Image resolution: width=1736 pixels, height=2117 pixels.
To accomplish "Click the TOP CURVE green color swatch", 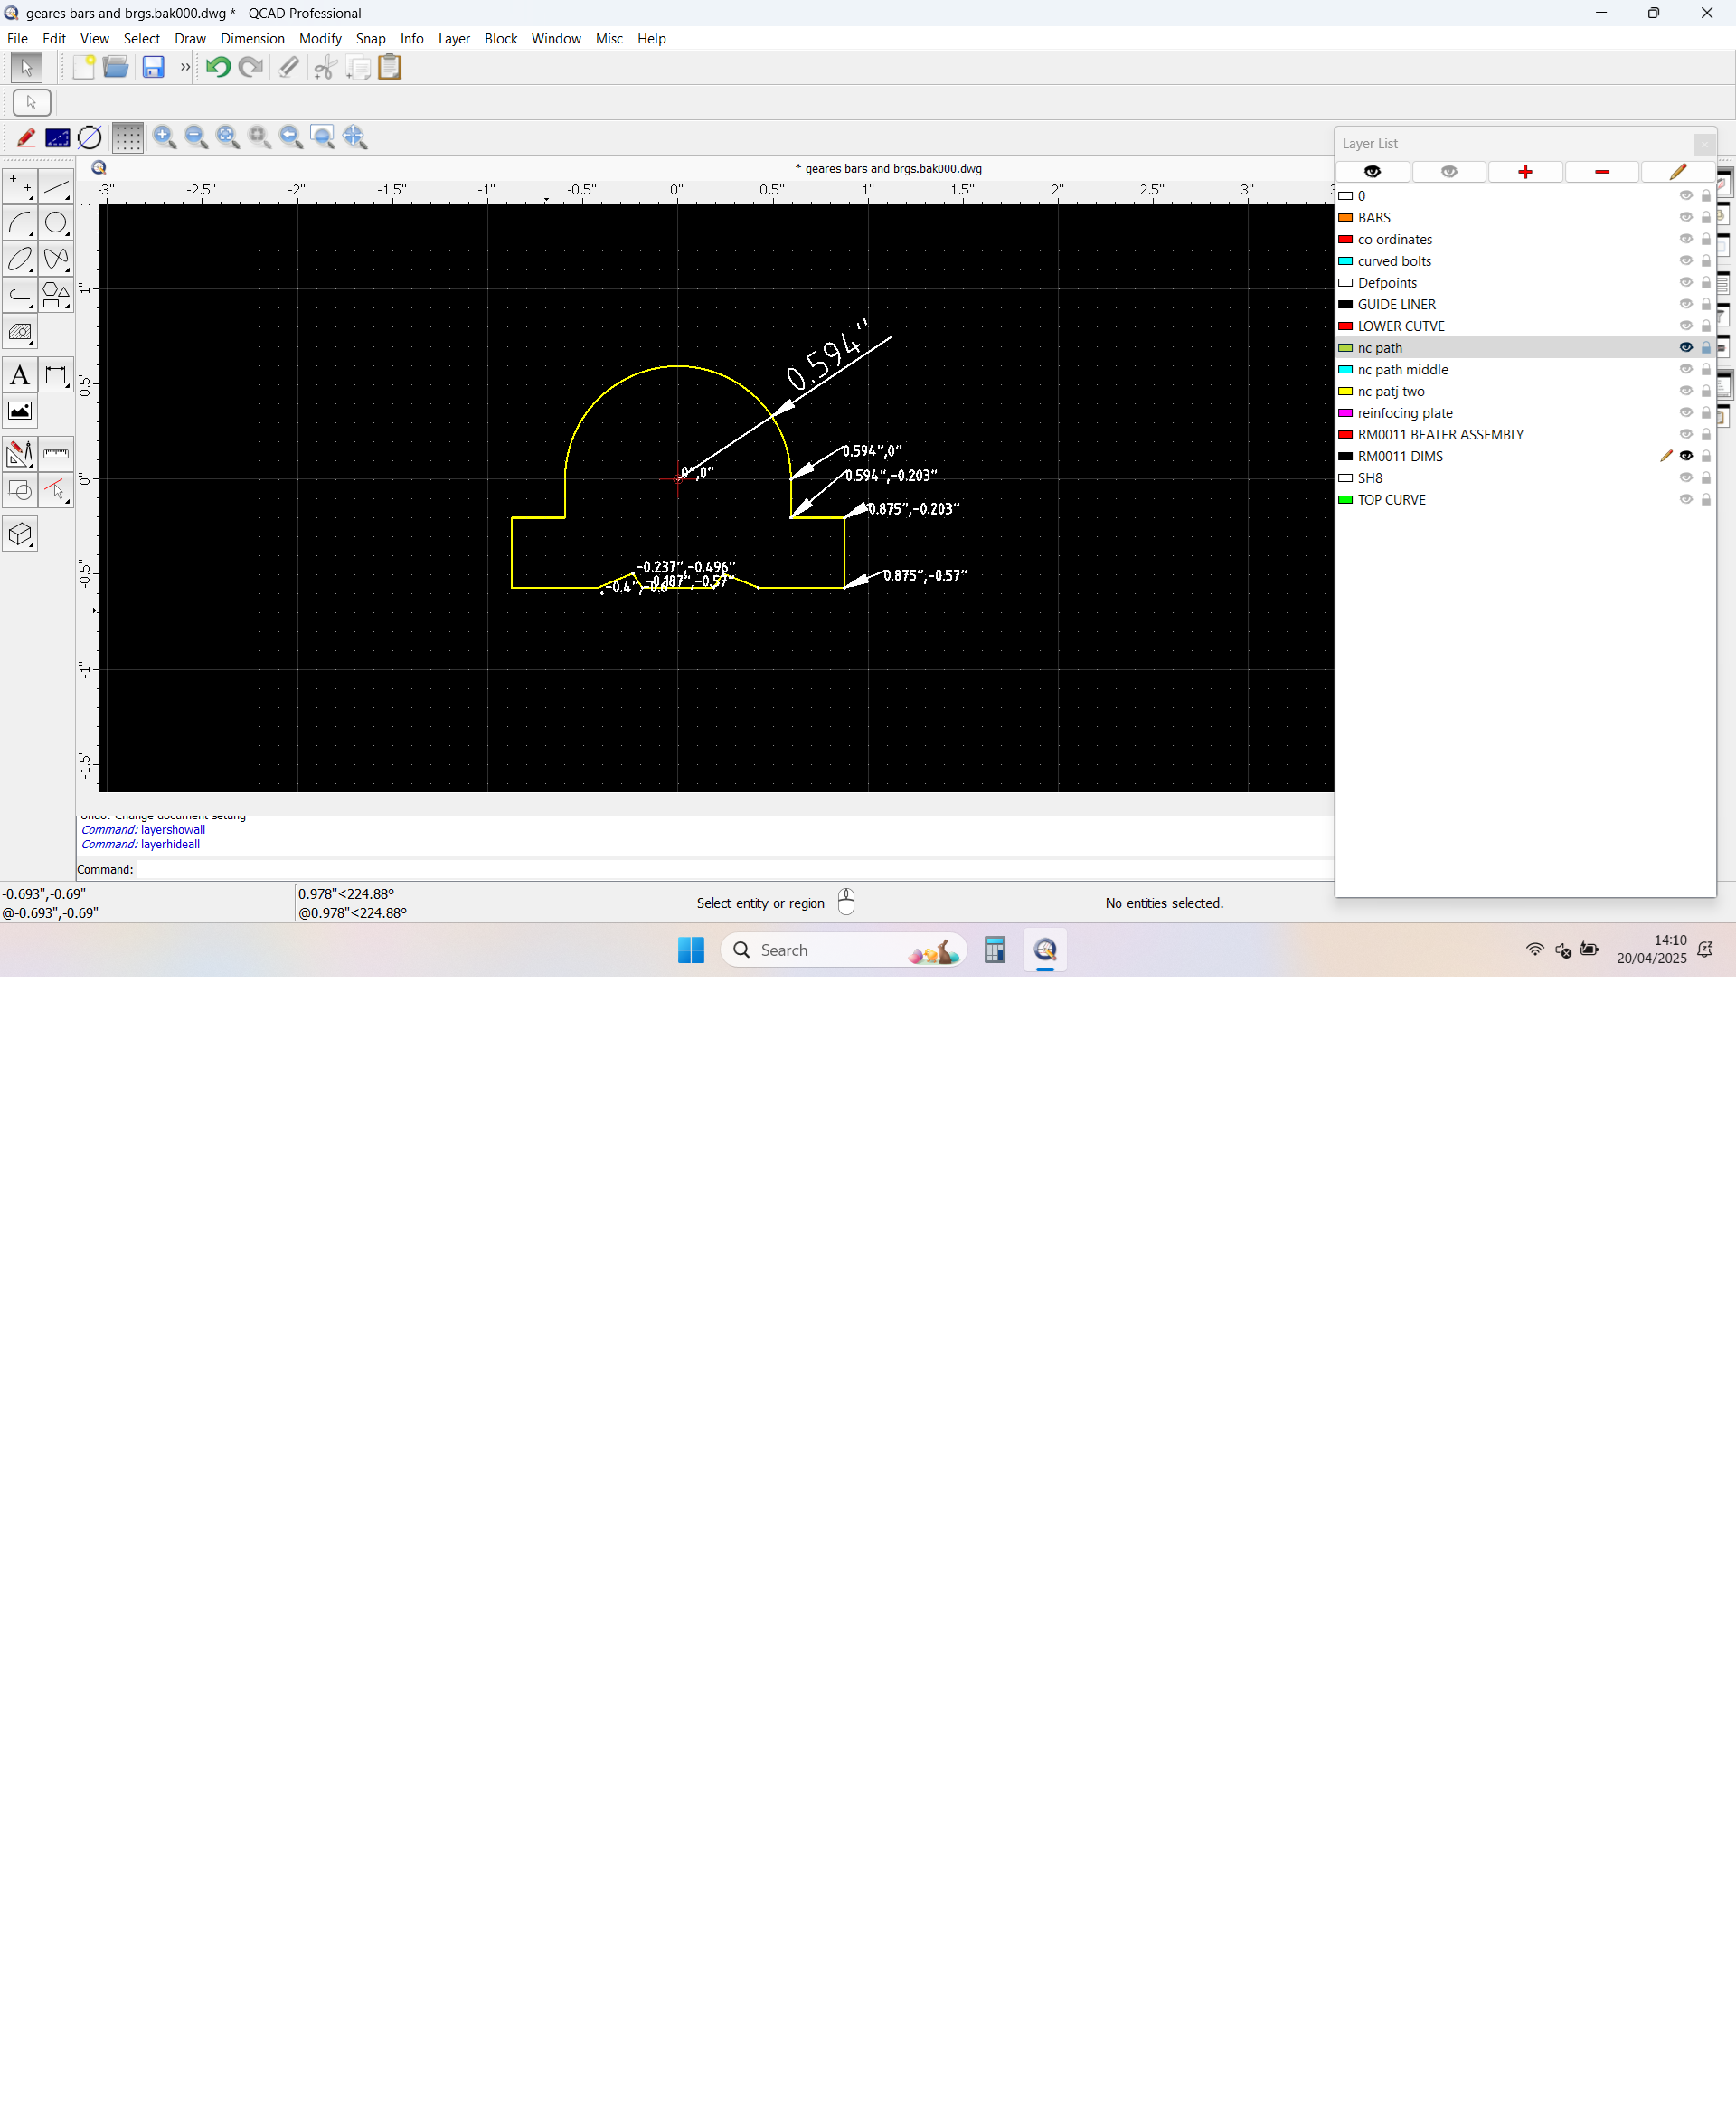I will 1345,500.
